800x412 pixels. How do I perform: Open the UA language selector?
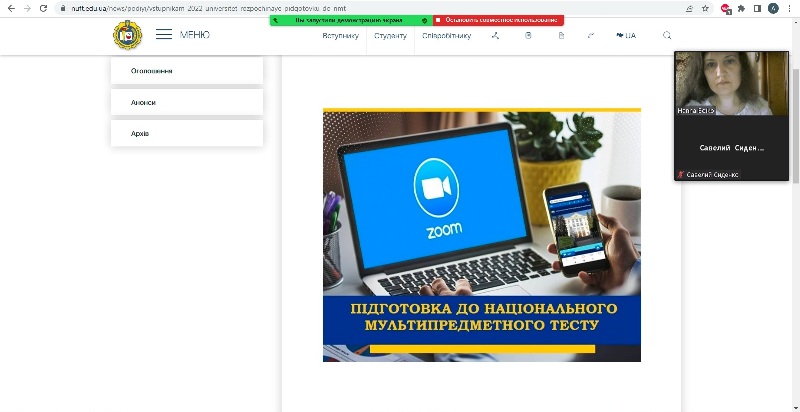pos(626,35)
